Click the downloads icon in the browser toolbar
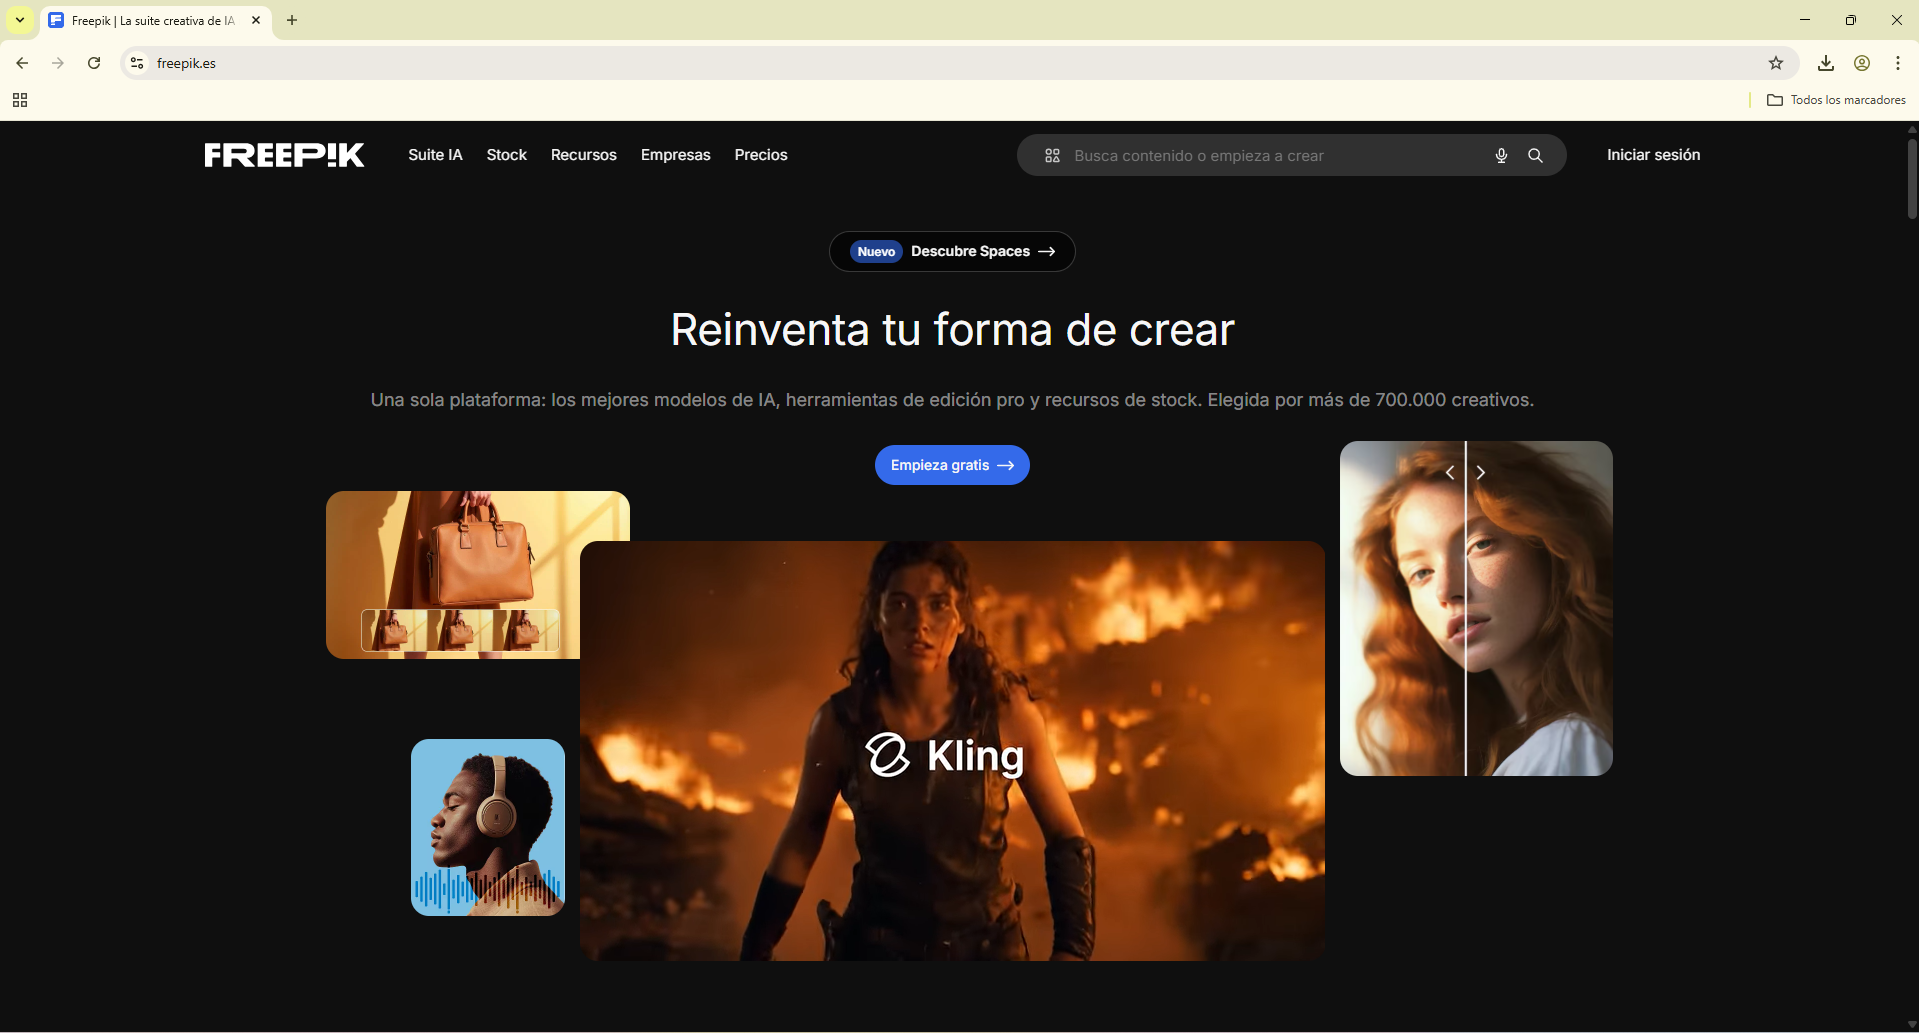 click(x=1825, y=63)
